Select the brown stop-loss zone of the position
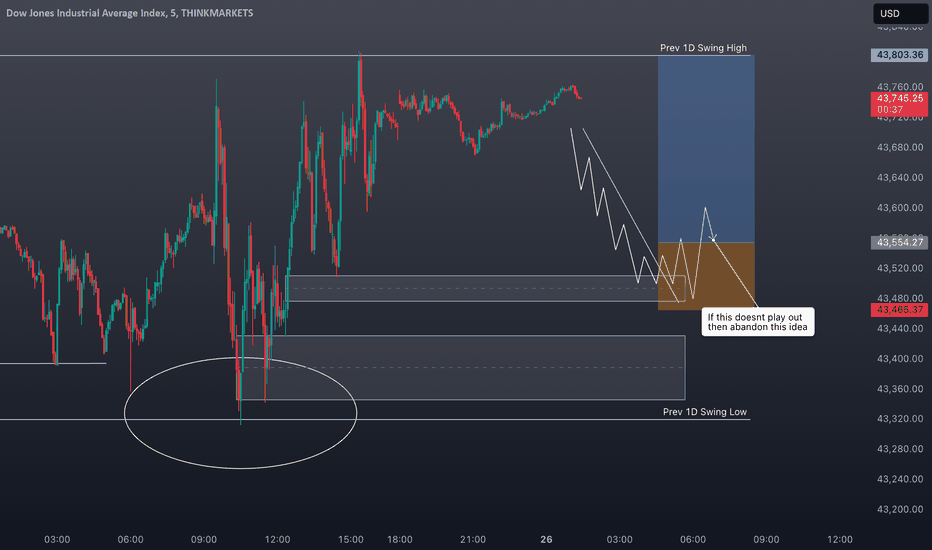 (x=706, y=276)
